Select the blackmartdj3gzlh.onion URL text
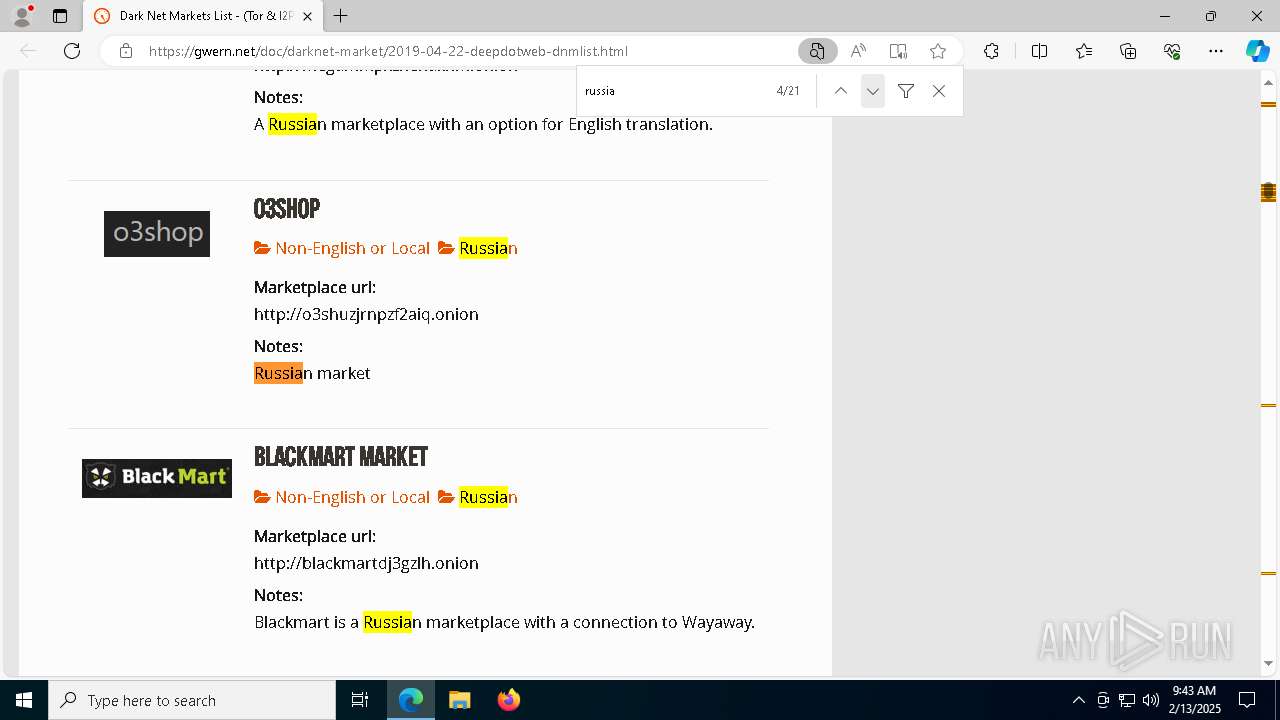The height and width of the screenshot is (720, 1280). [366, 563]
